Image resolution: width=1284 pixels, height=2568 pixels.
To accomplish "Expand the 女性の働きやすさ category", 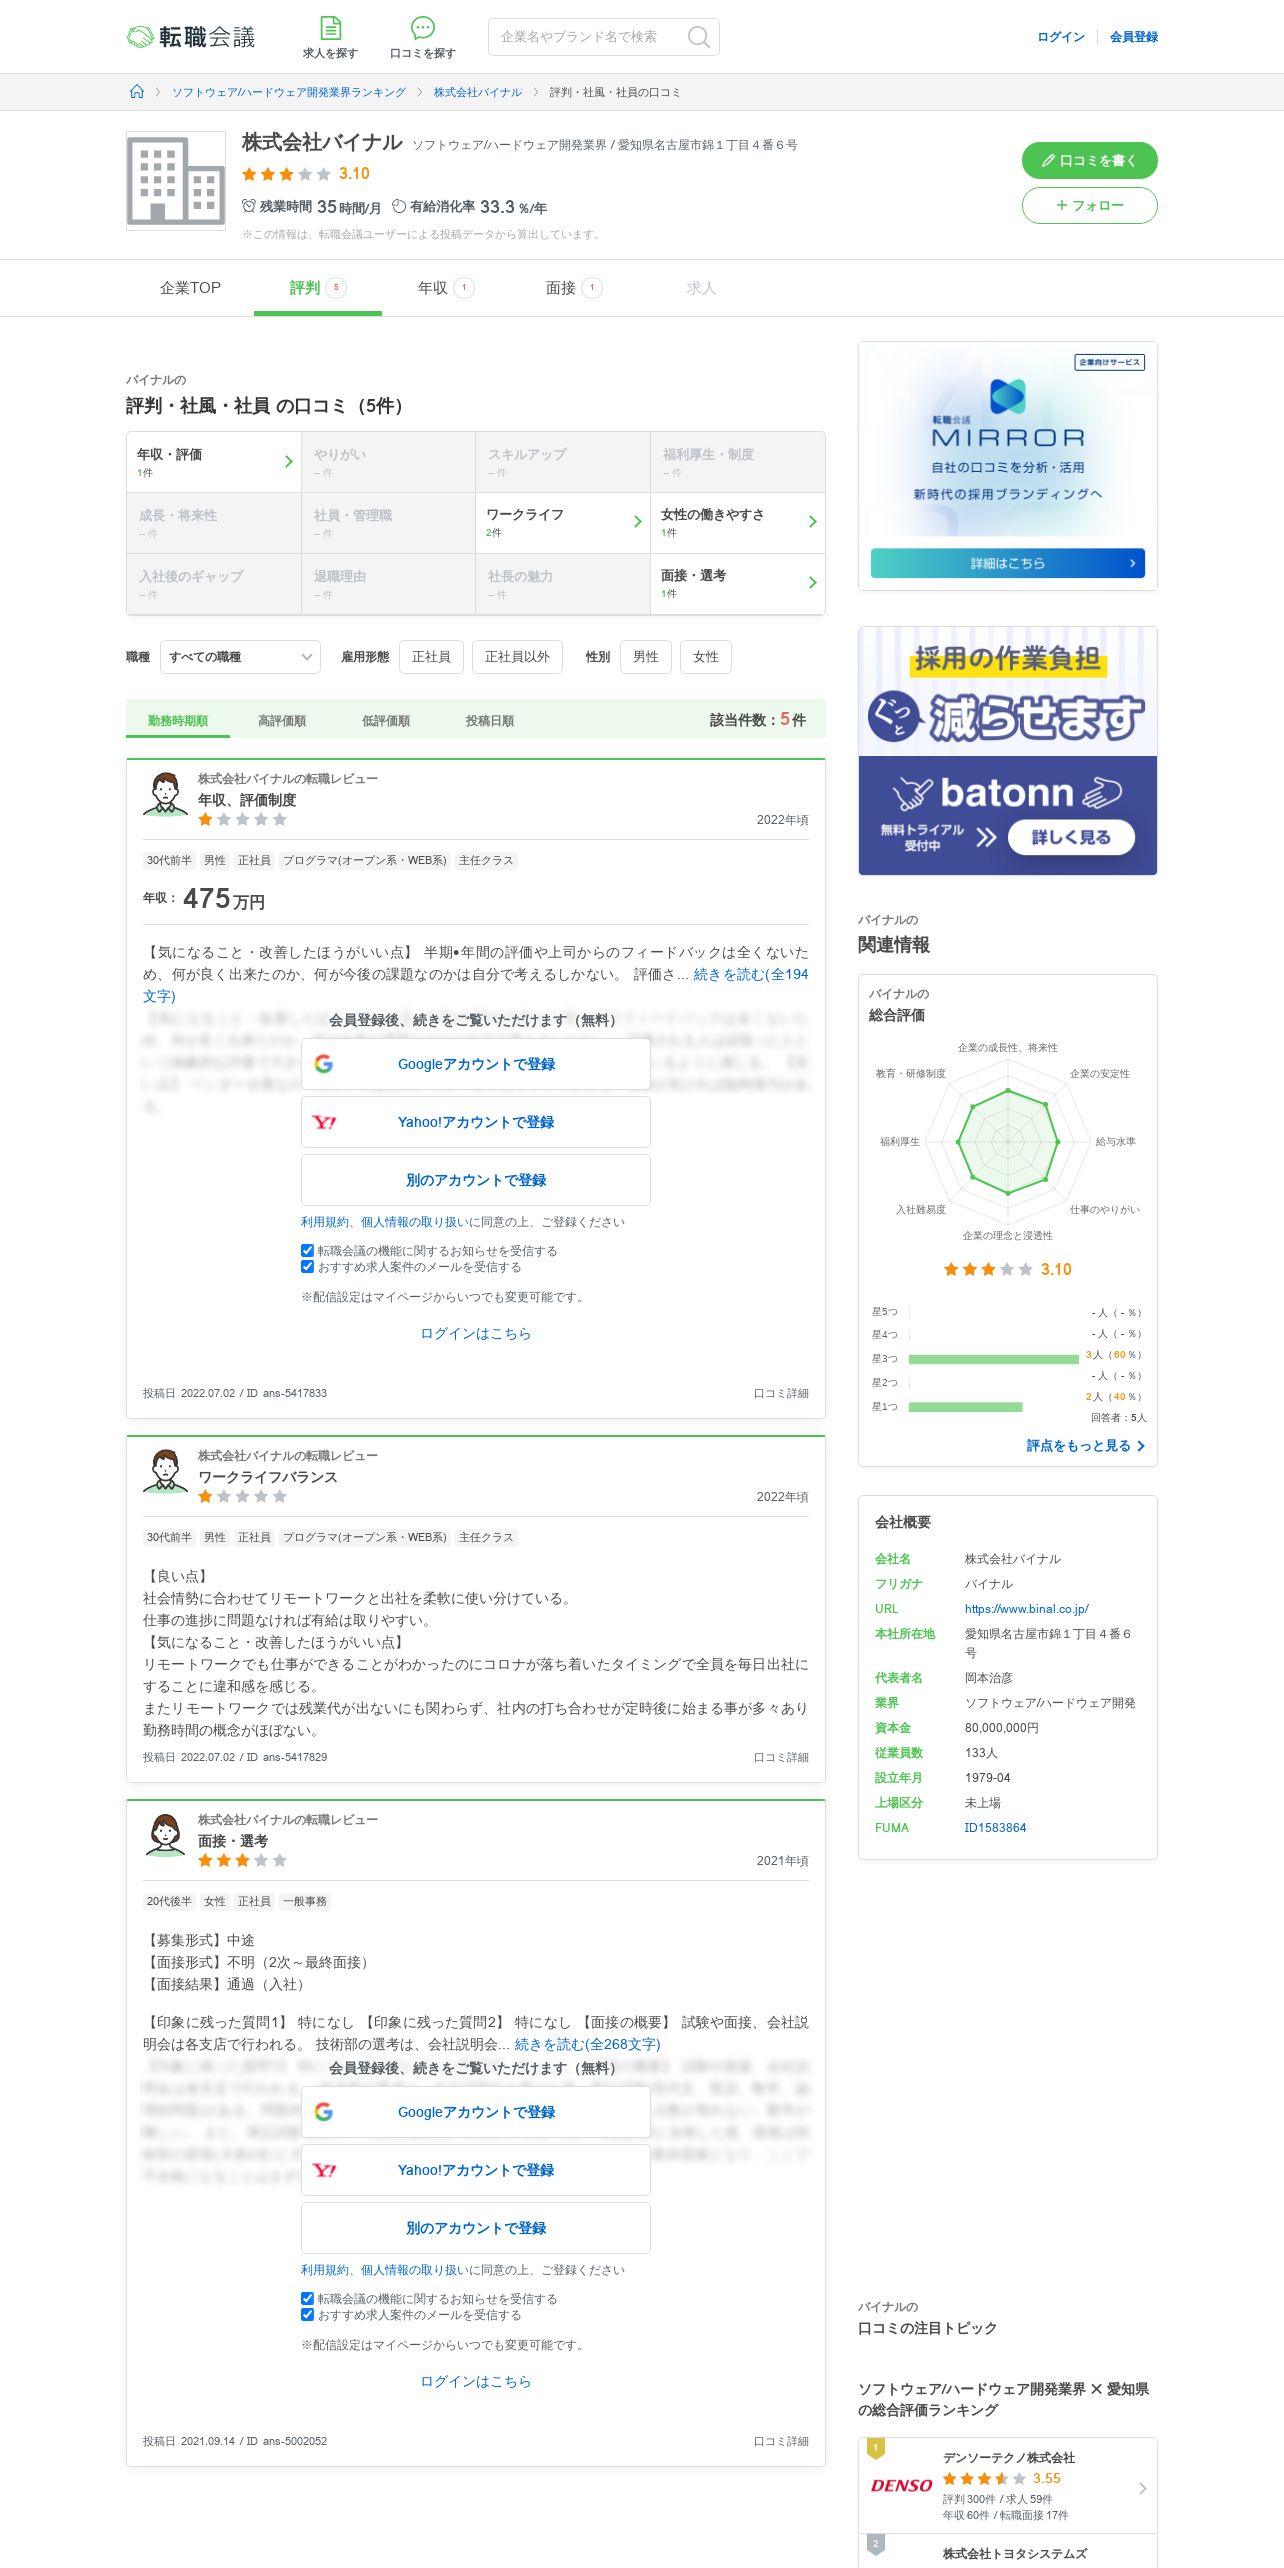I will coord(738,522).
